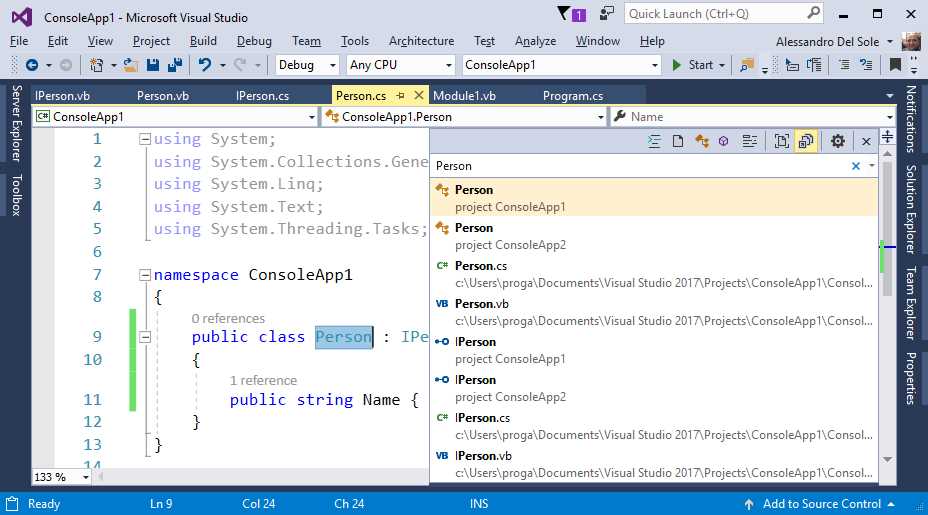Collapse the using directives region
Viewport: 928px width, 515px height.
click(x=144, y=139)
